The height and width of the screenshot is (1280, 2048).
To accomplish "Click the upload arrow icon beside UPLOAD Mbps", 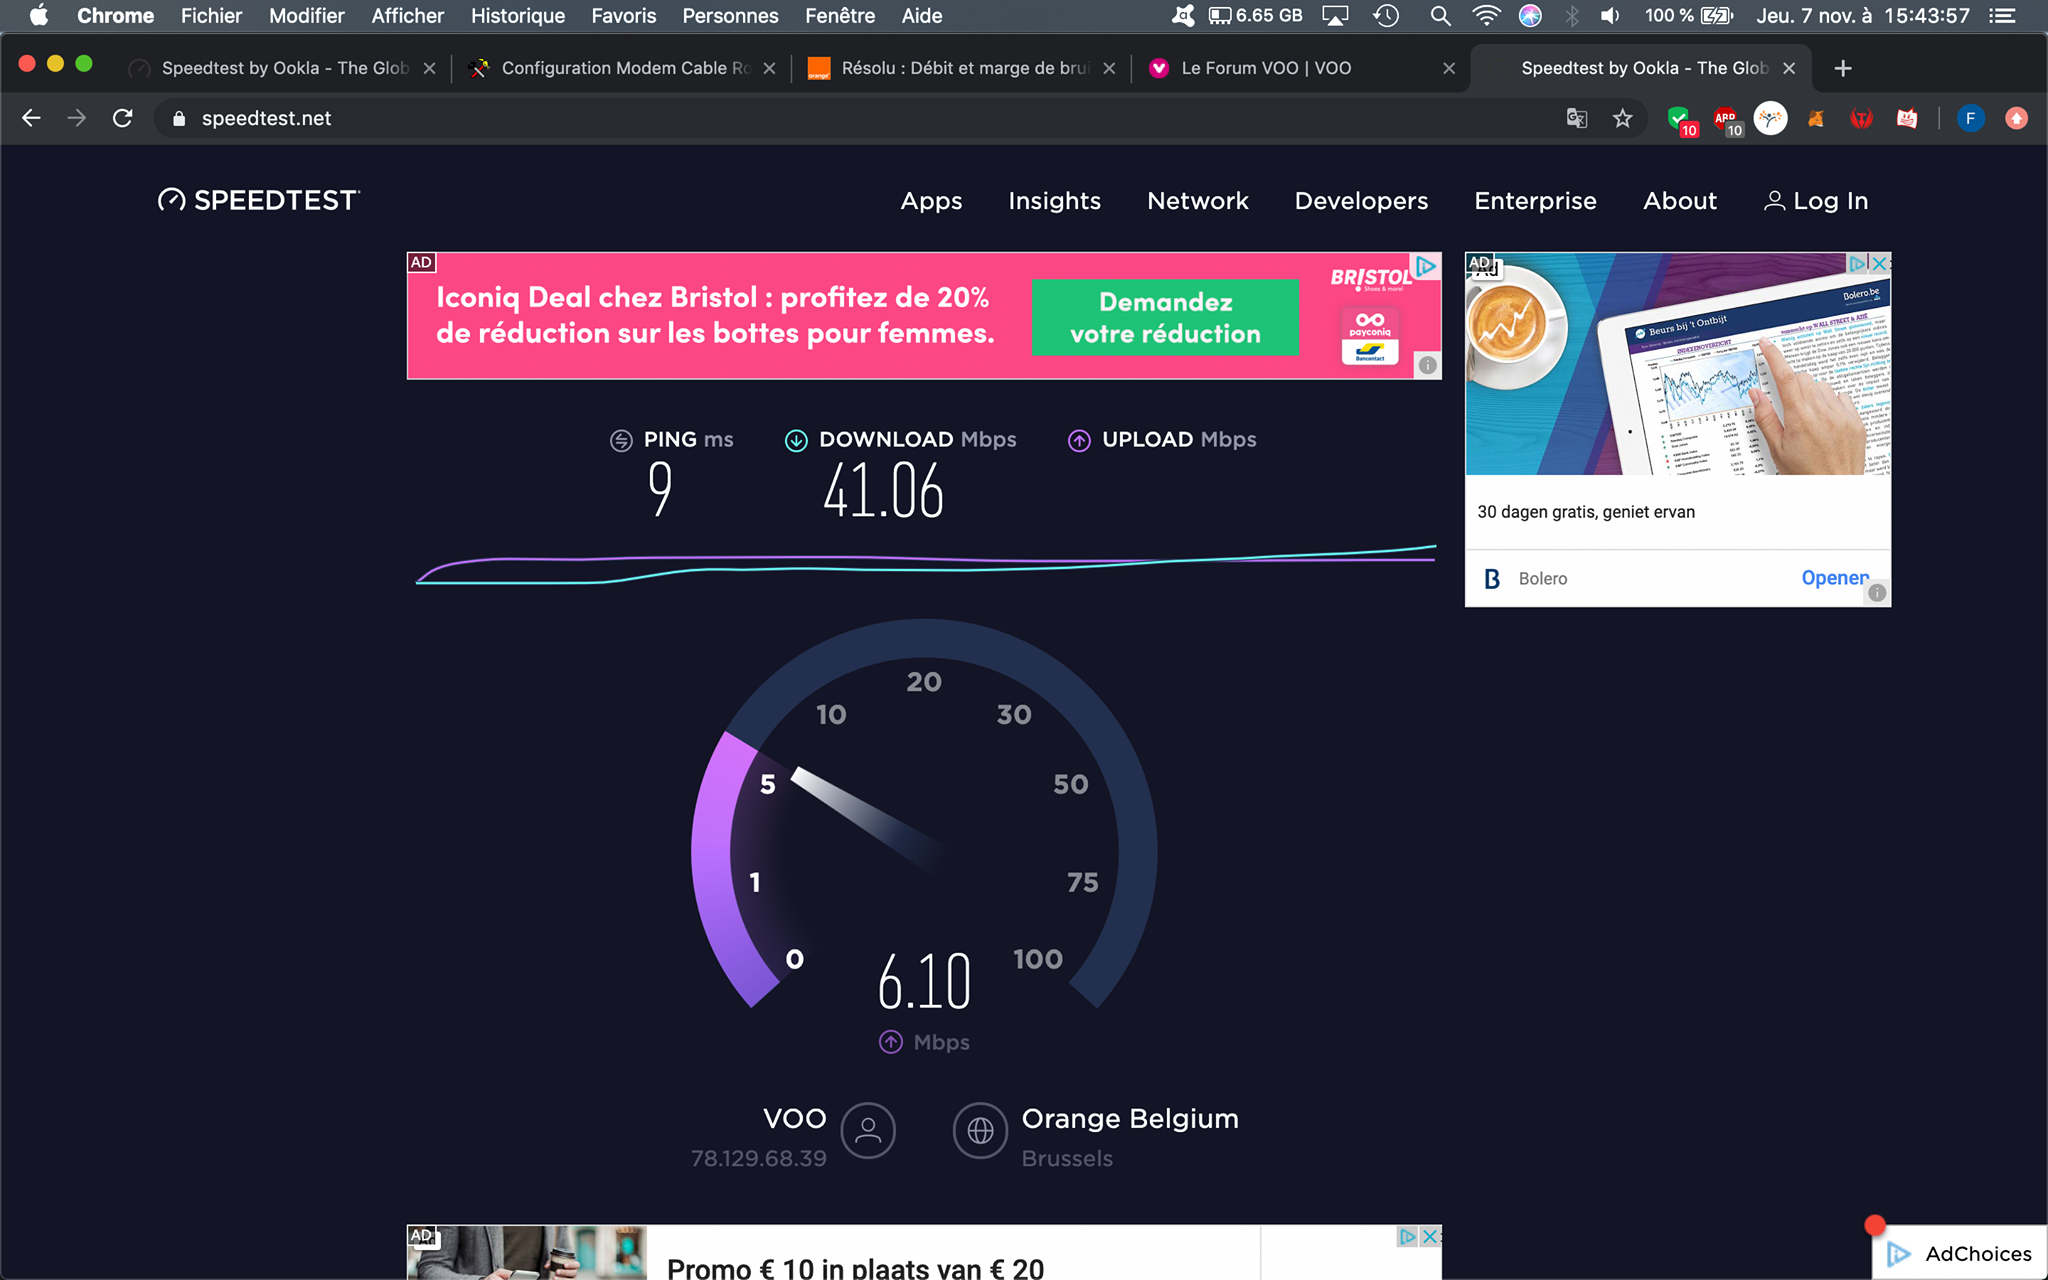I will 1079,440.
